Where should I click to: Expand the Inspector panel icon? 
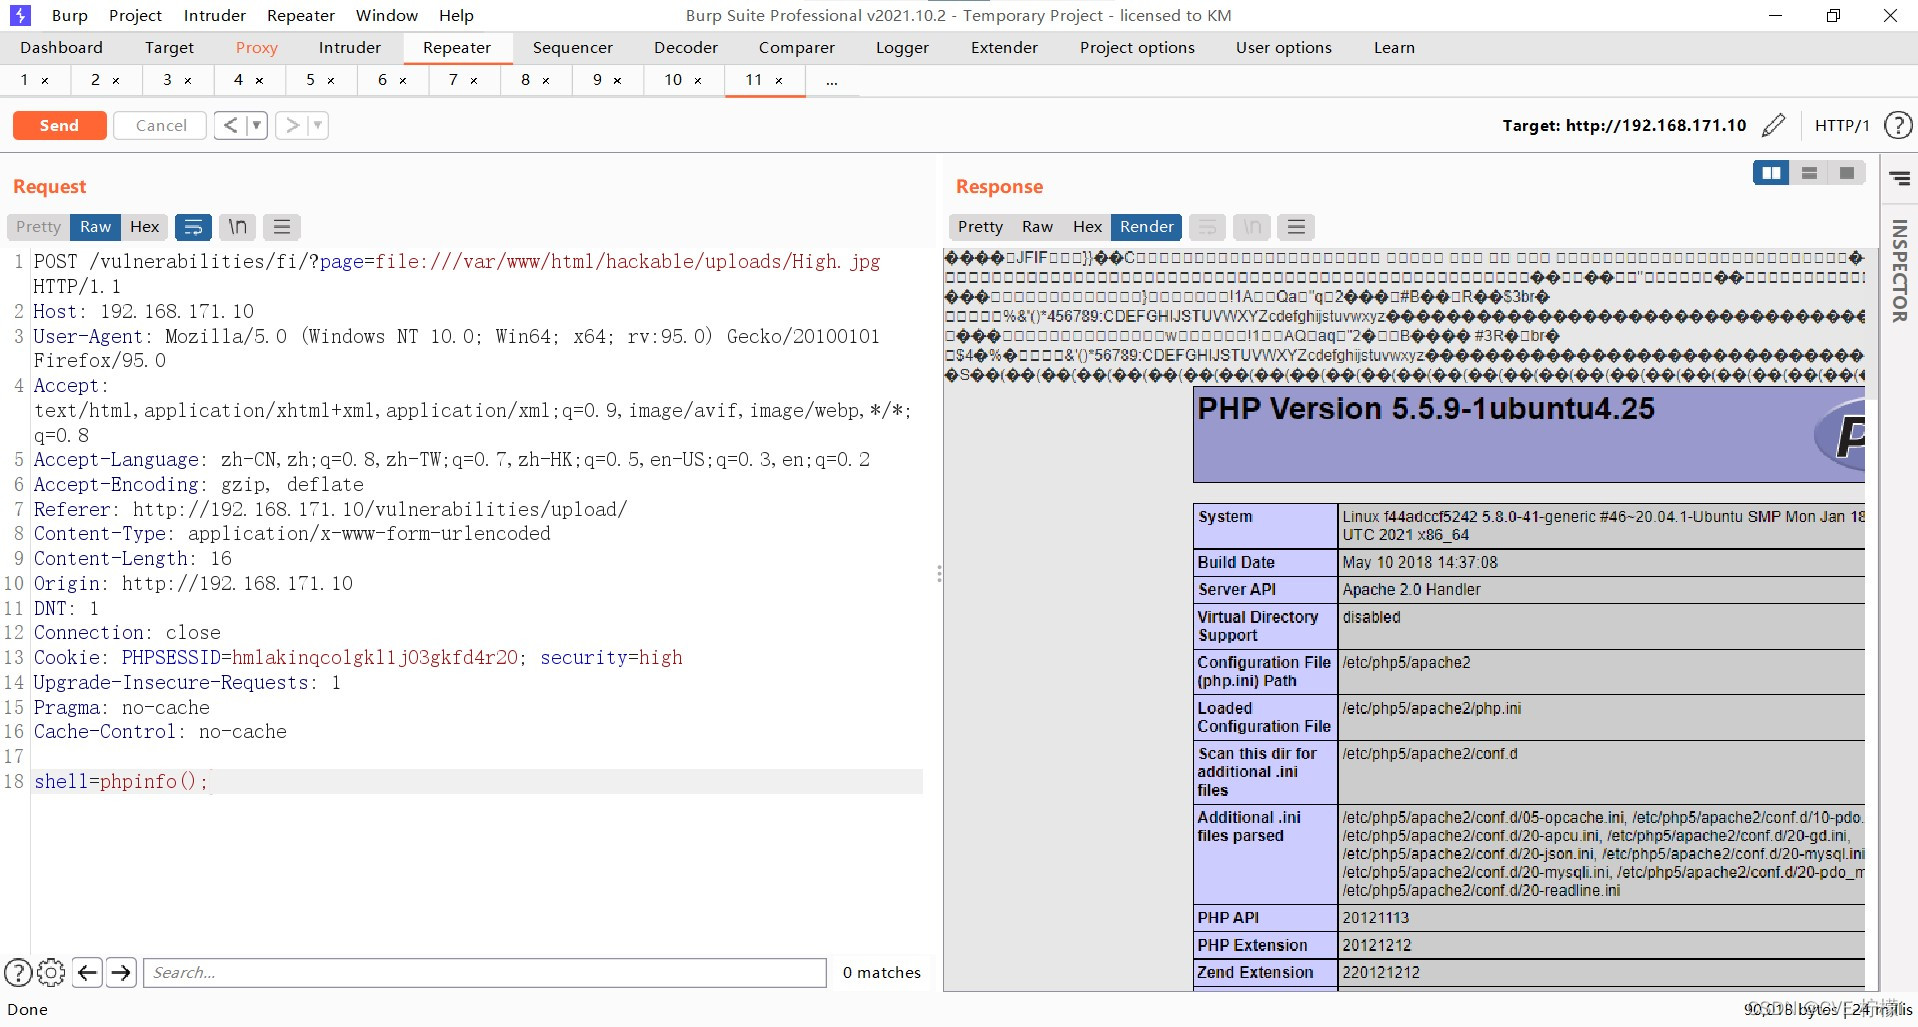pyautogui.click(x=1899, y=178)
